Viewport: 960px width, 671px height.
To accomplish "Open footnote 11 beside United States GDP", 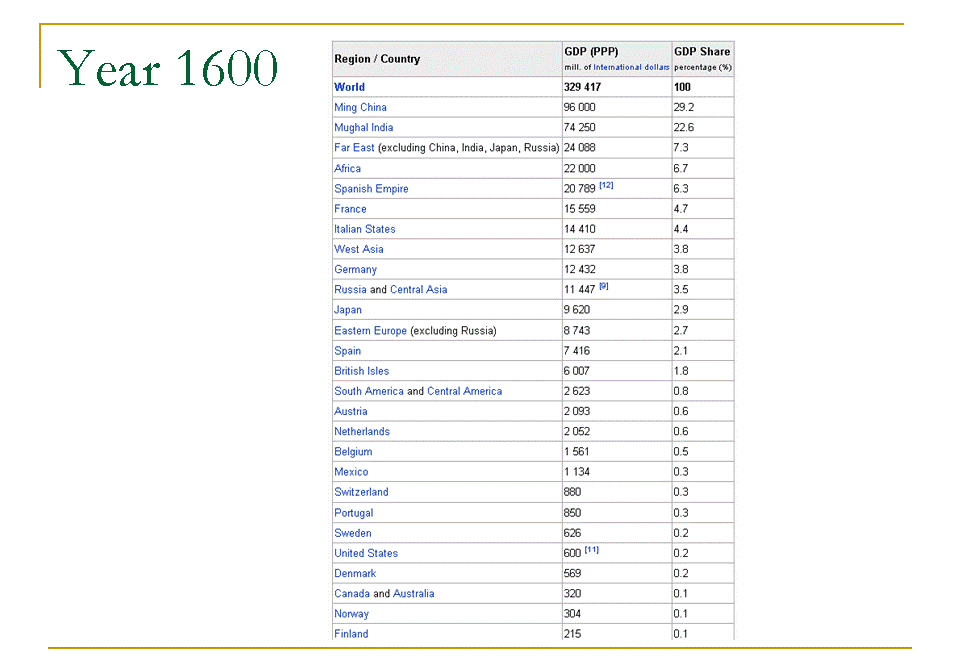I will click(592, 550).
